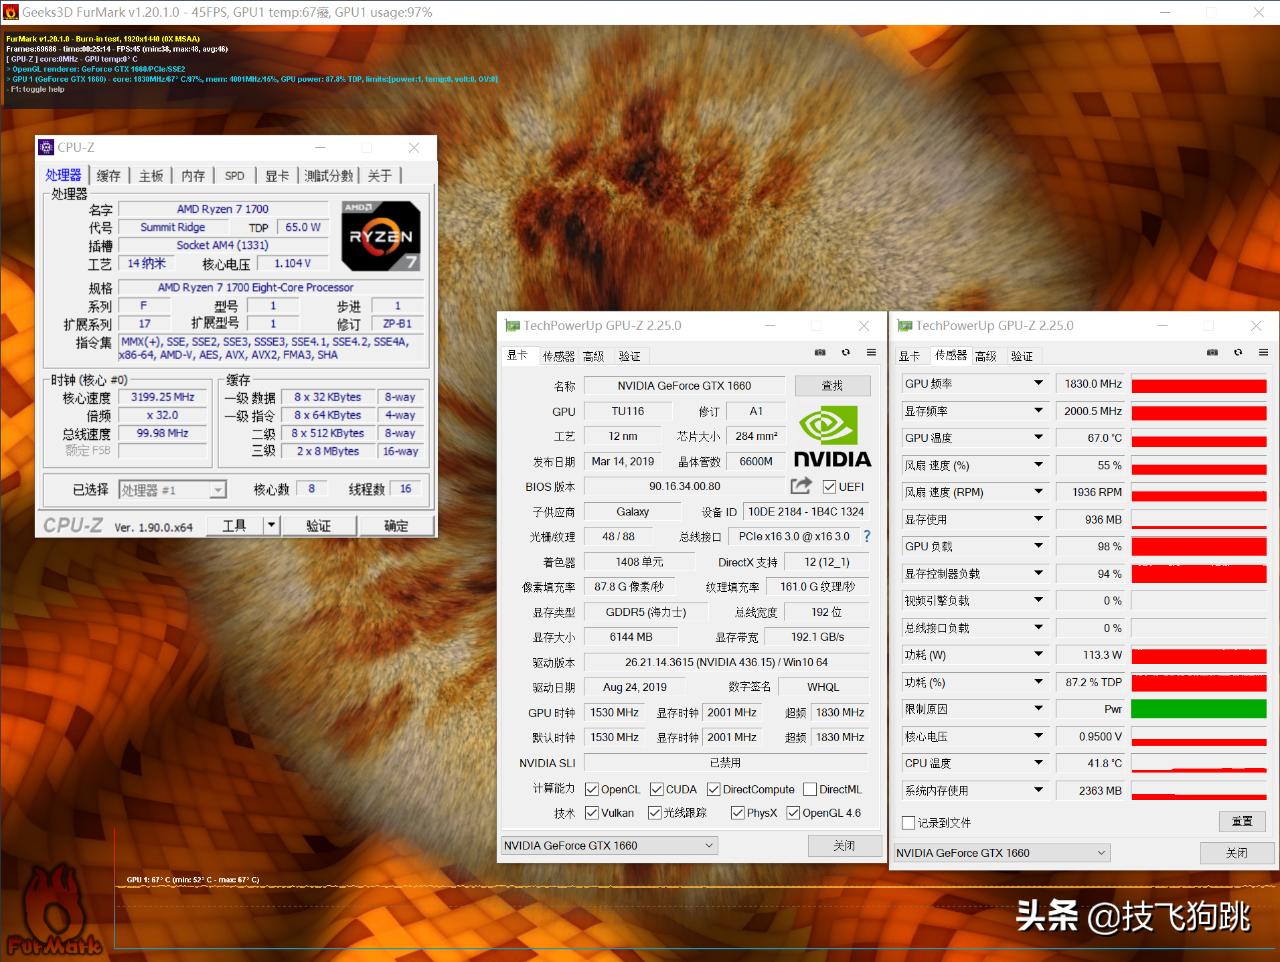Click the 验证 validate button in CPU-Z
This screenshot has width=1280, height=962.
(318, 524)
